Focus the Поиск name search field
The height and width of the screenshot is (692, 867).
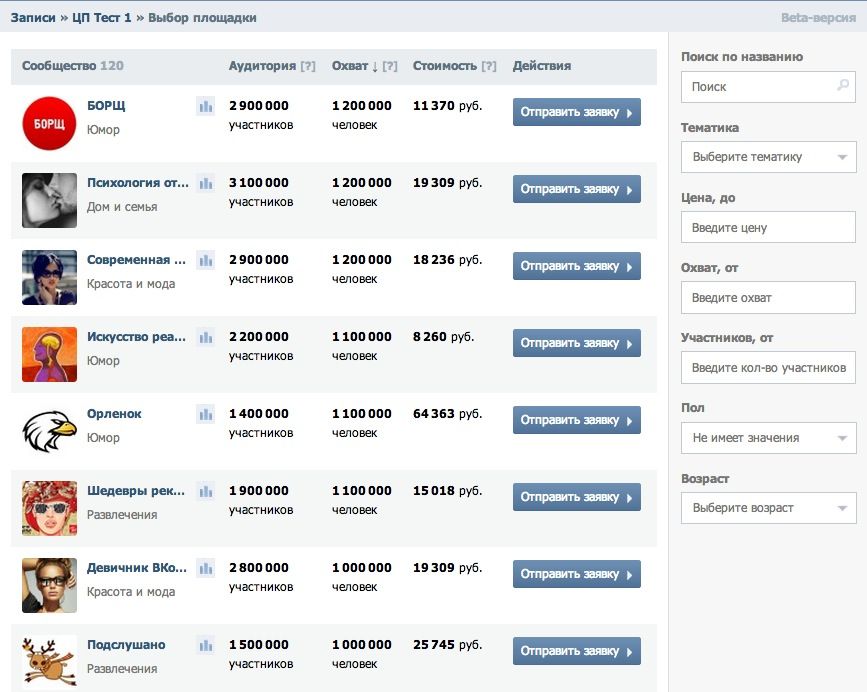[769, 87]
